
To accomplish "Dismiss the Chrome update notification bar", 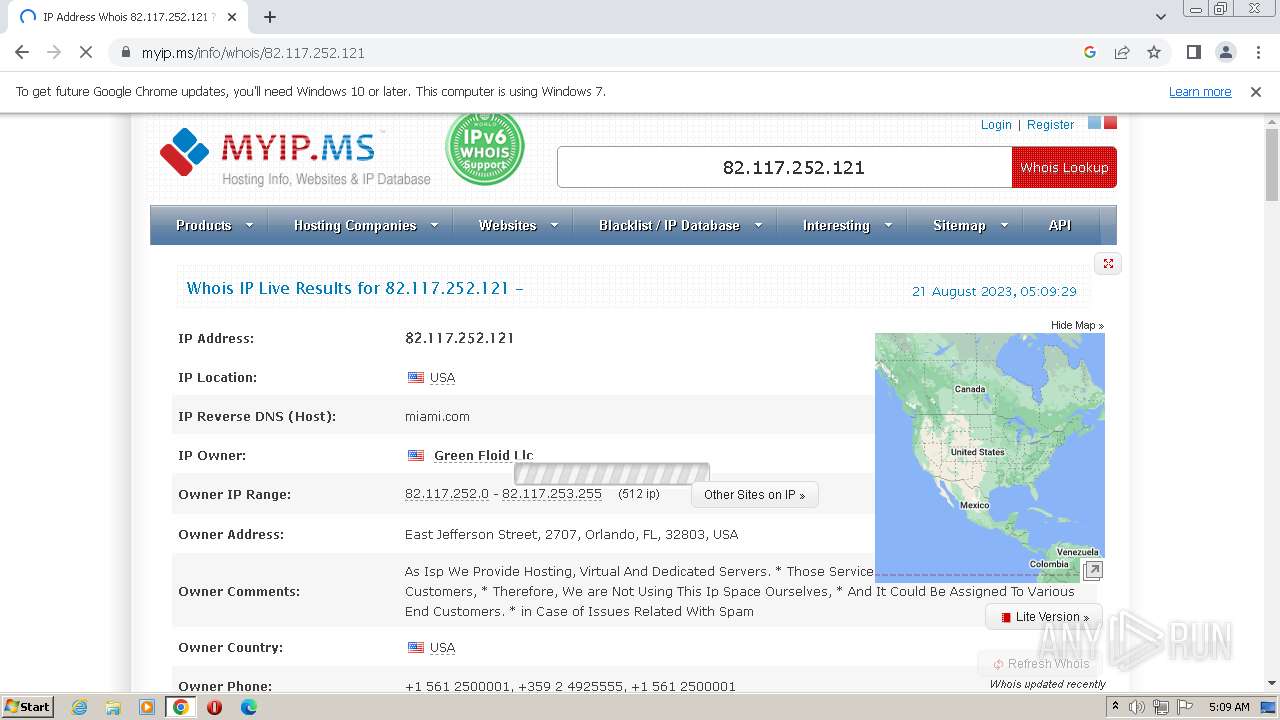I will [1256, 92].
